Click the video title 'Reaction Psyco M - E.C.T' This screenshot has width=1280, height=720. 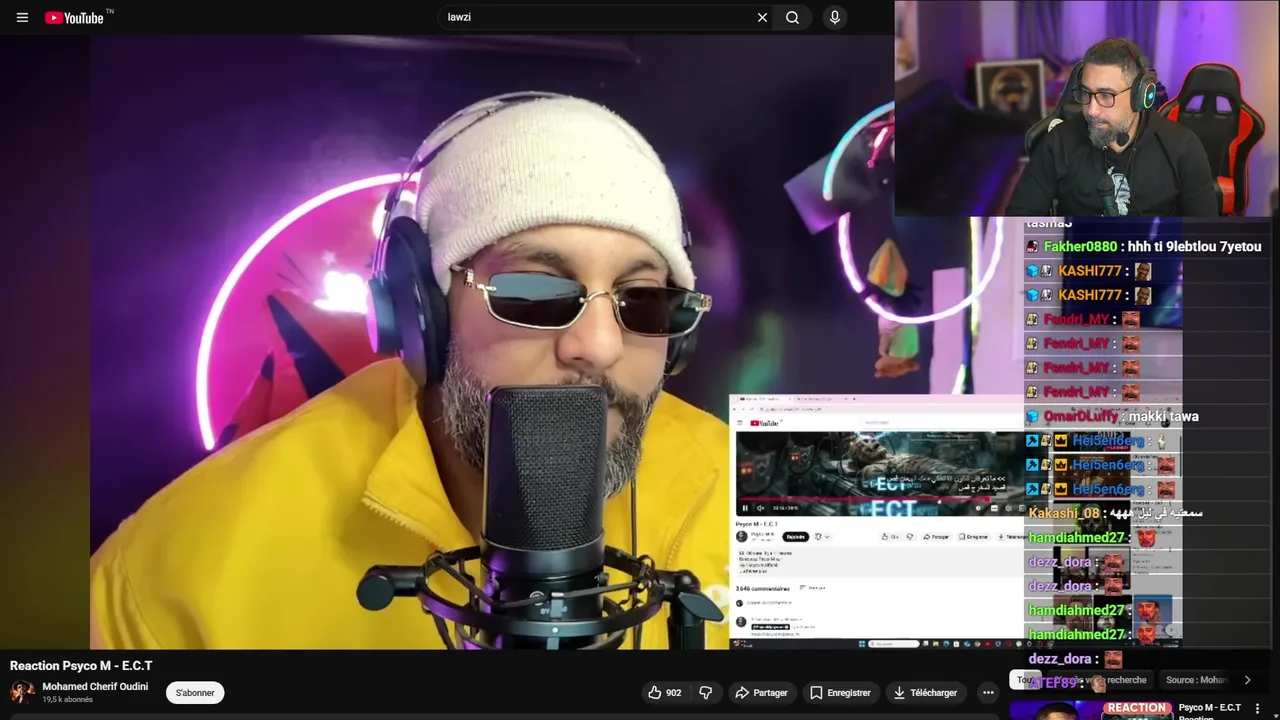[81, 666]
